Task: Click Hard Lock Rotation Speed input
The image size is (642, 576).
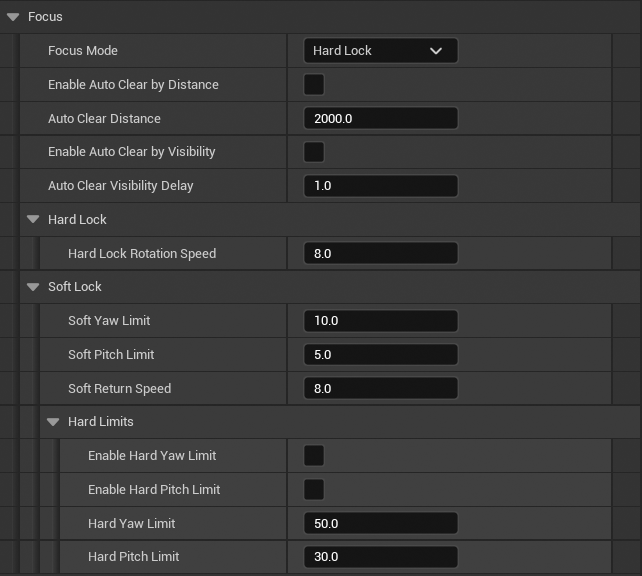Action: (x=380, y=254)
